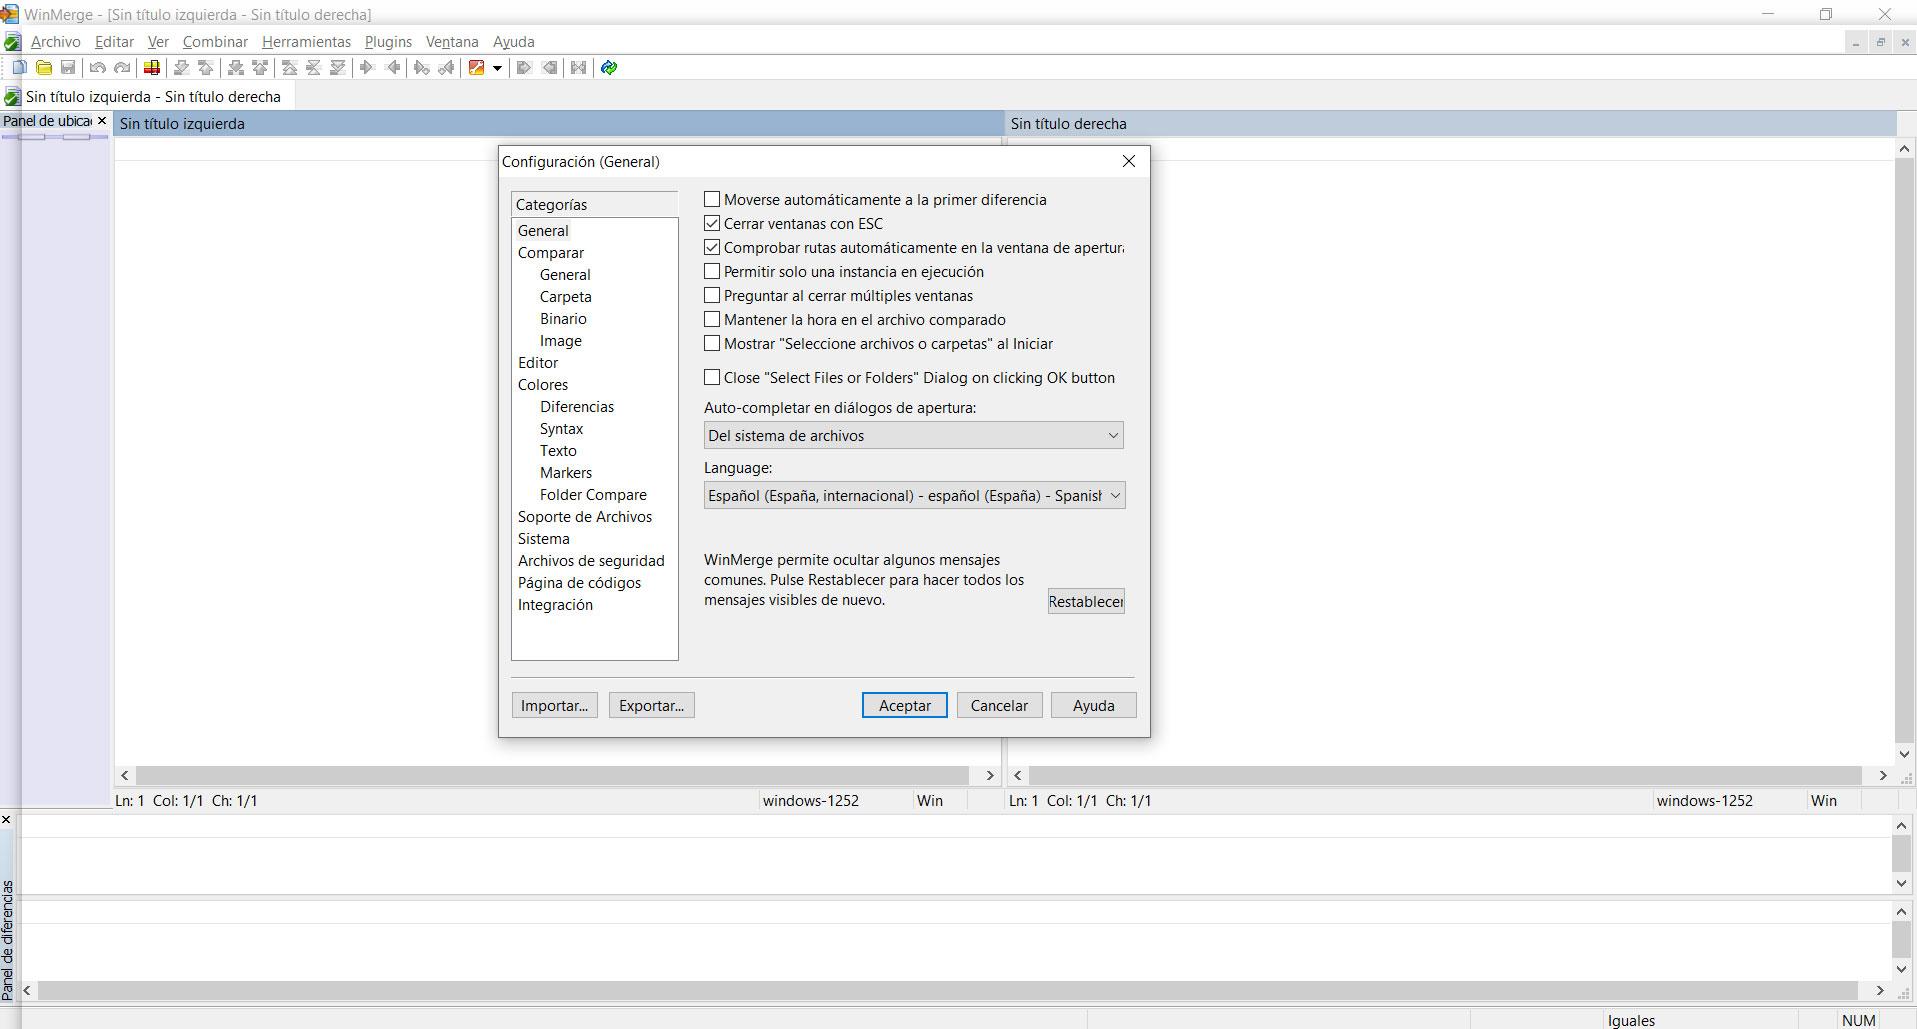
Task: Enable Moverse automáticamente a la primer diferencia
Action: pos(712,199)
